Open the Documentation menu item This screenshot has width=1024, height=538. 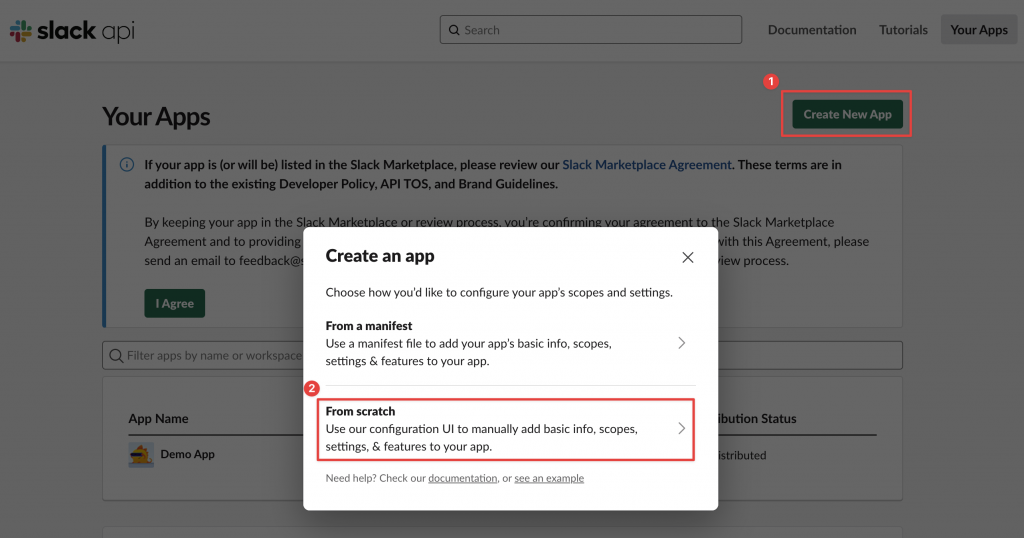(812, 30)
